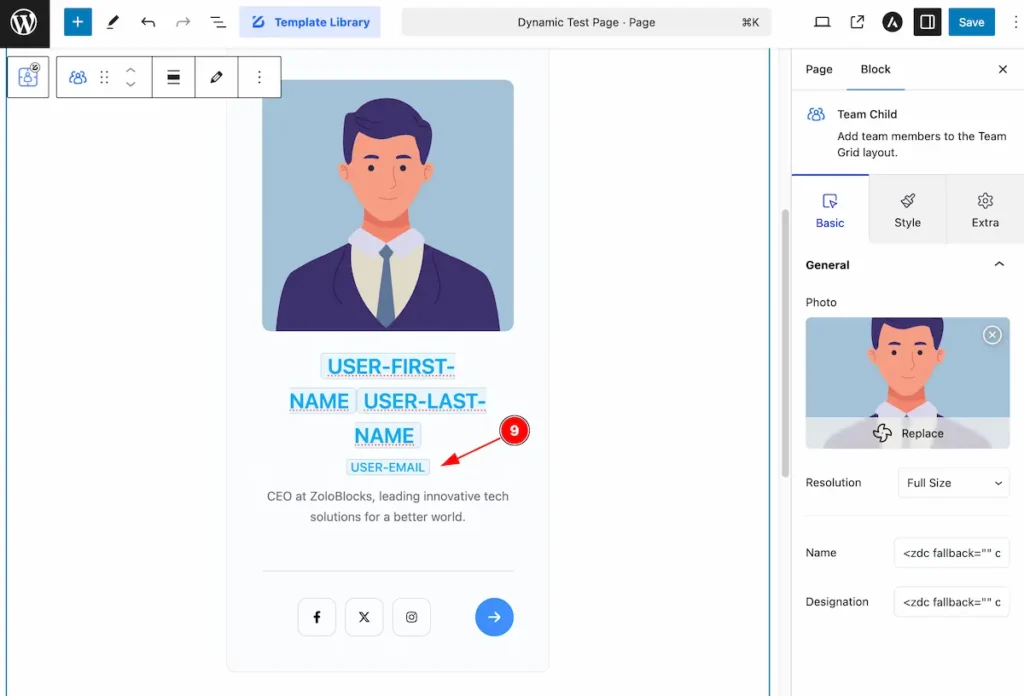
Task: Toggle the settings sidebar
Action: pyautogui.click(x=927, y=22)
